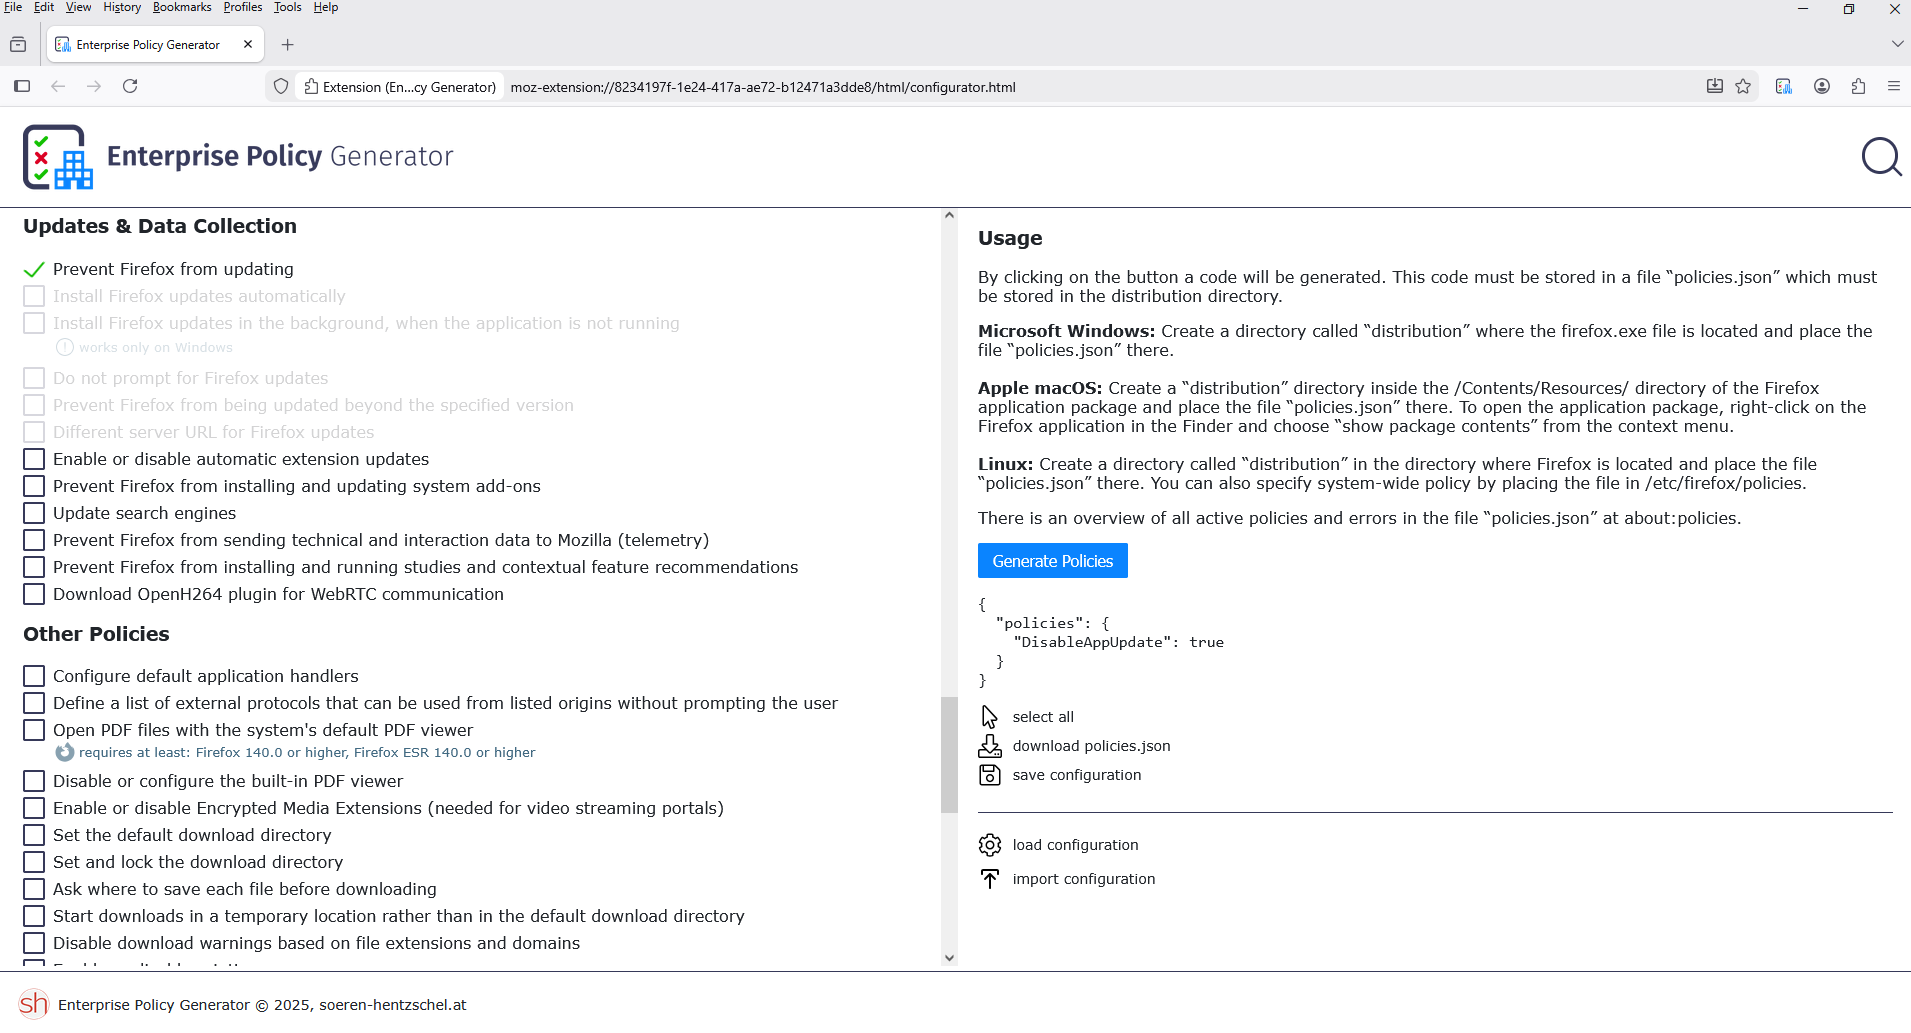Click the Enterprise Policy Generator logo icon
Image resolution: width=1911 pixels, height=1033 pixels.
point(58,157)
